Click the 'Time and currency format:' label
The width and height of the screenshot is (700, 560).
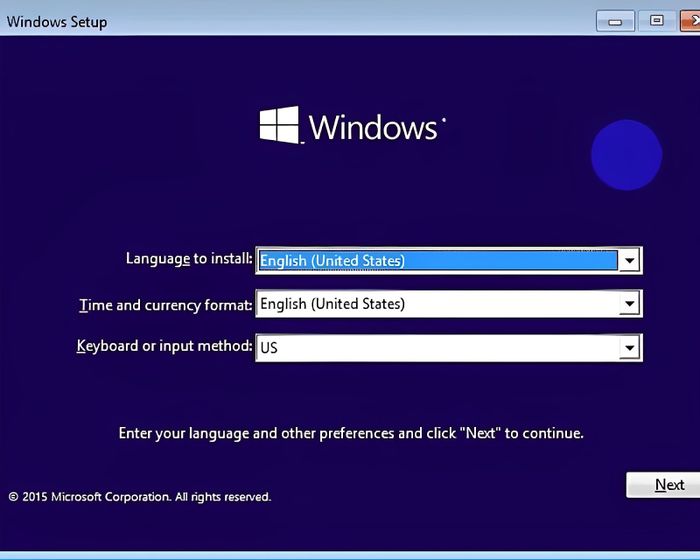166,305
